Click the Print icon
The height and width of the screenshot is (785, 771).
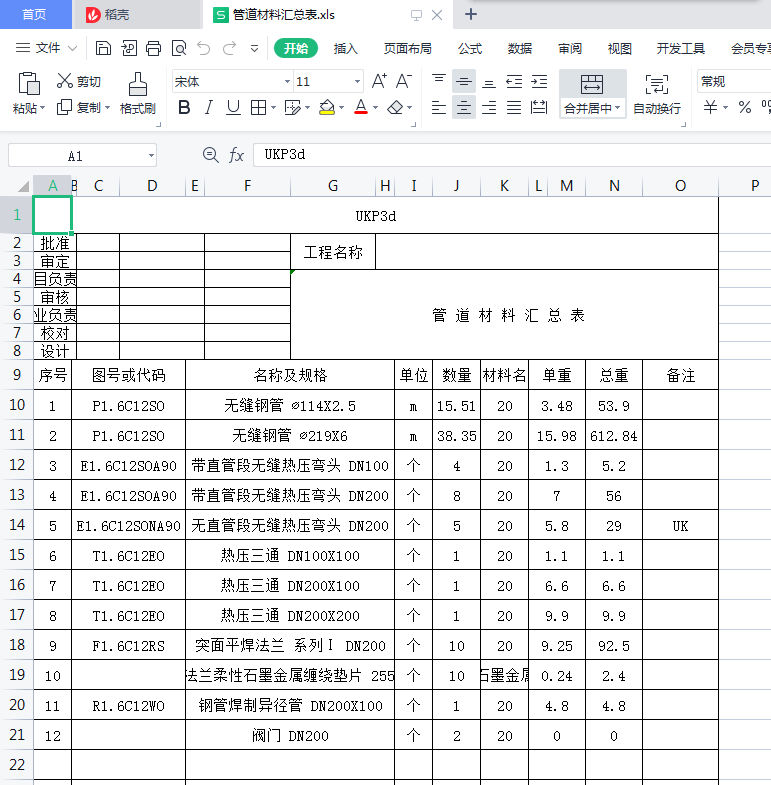point(153,48)
